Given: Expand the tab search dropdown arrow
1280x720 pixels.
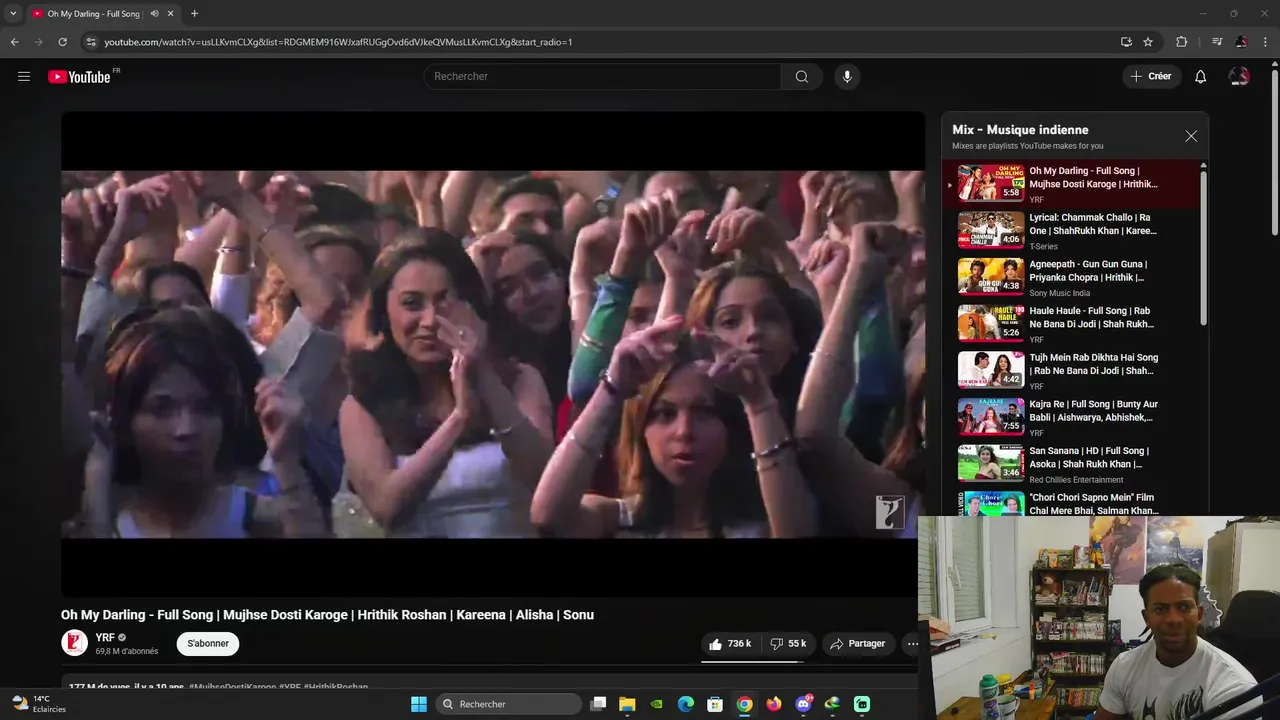Looking at the screenshot, I should [13, 14].
